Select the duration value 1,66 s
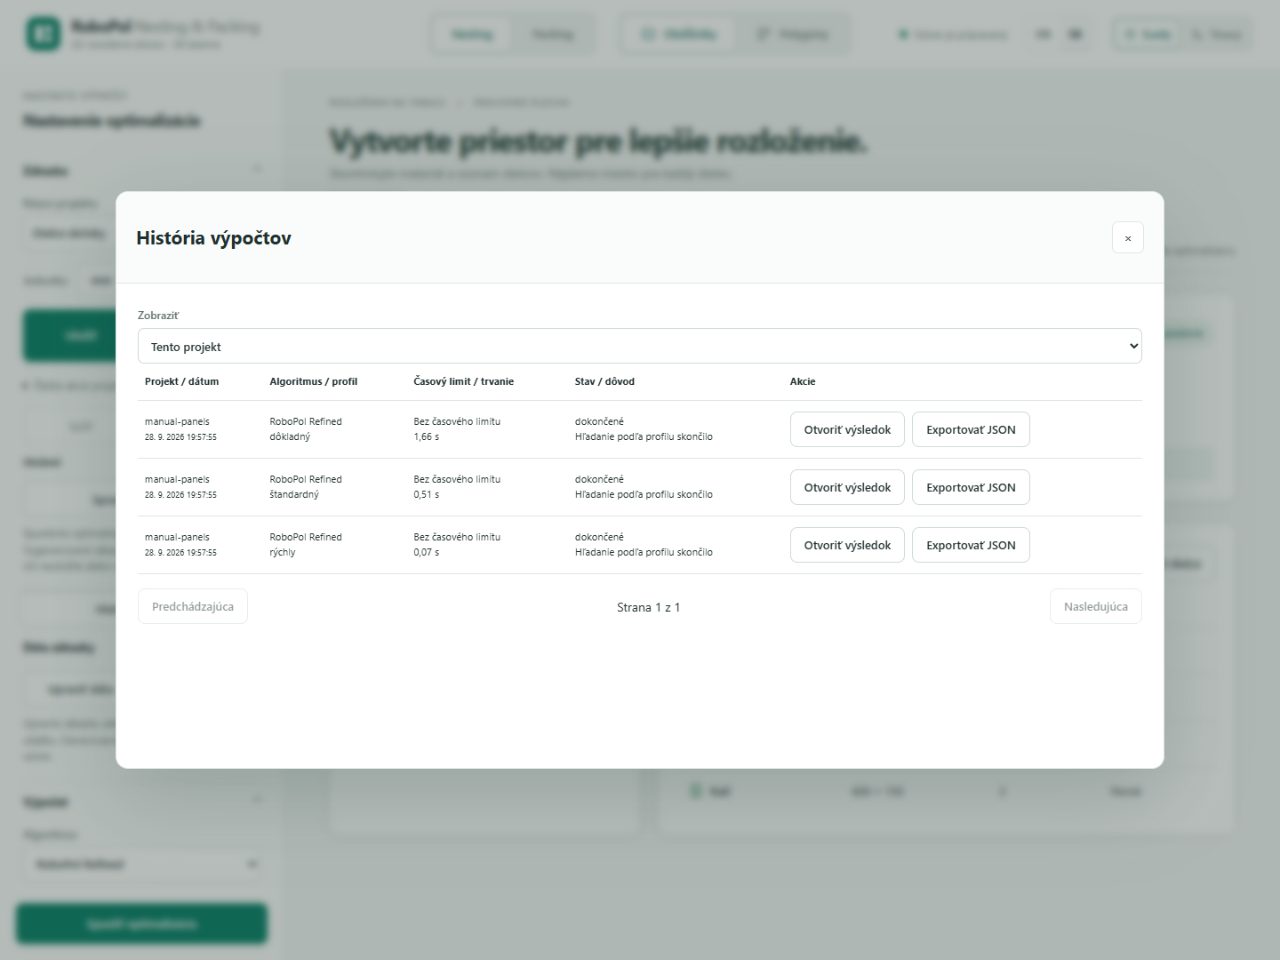Screen dimensions: 1280x960 [x=426, y=437]
